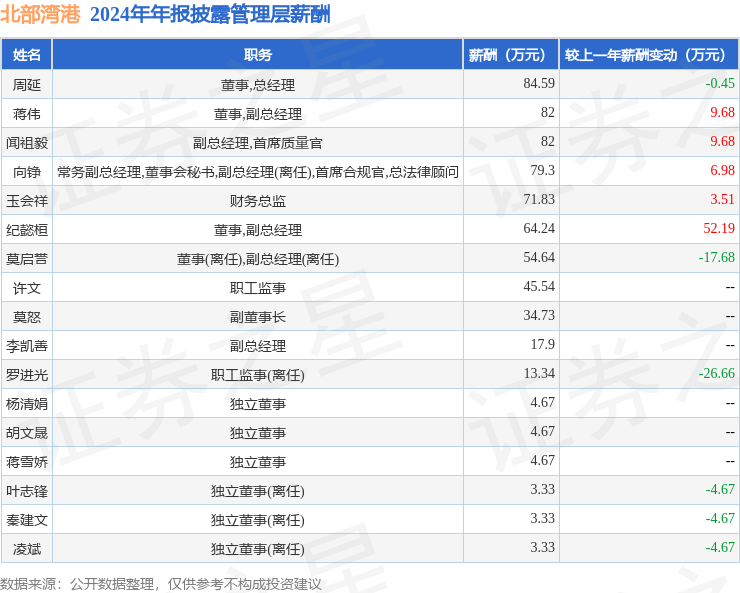Click 向铮's long position description

click(x=258, y=172)
